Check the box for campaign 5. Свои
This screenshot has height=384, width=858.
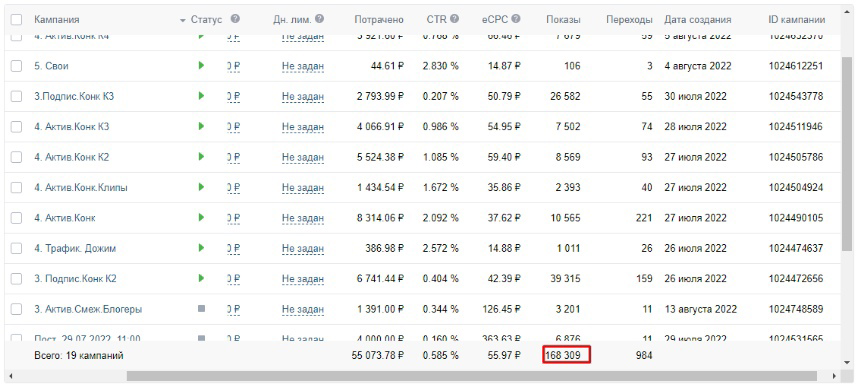(16, 66)
